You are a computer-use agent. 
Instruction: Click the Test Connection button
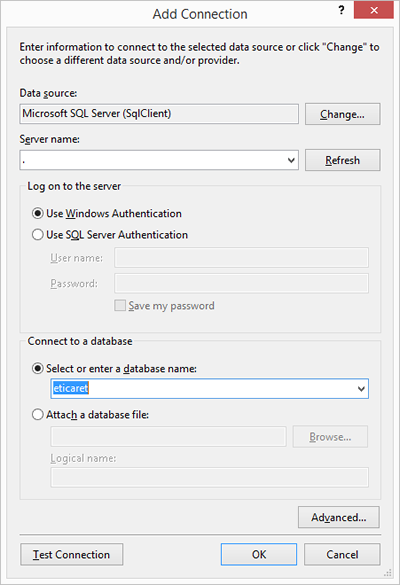pos(72,554)
